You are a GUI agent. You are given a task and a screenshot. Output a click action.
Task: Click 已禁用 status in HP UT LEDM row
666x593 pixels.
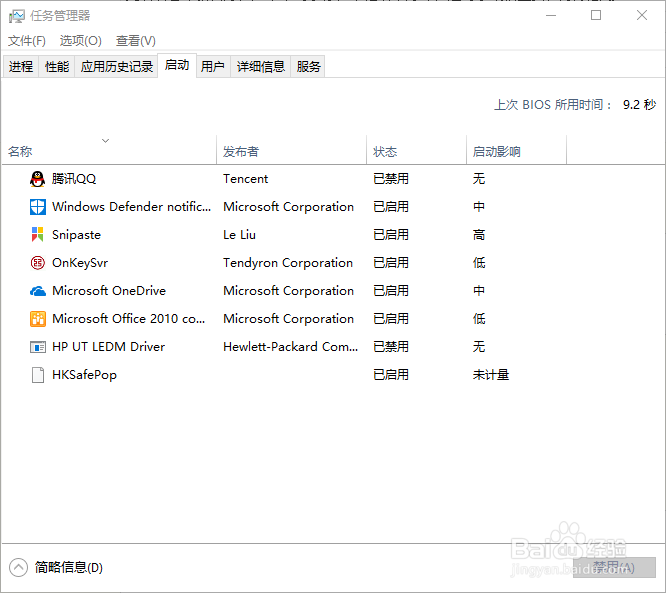point(391,347)
